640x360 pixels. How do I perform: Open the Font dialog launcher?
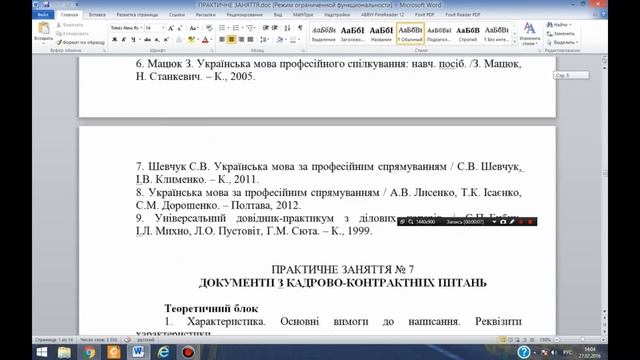(x=212, y=51)
